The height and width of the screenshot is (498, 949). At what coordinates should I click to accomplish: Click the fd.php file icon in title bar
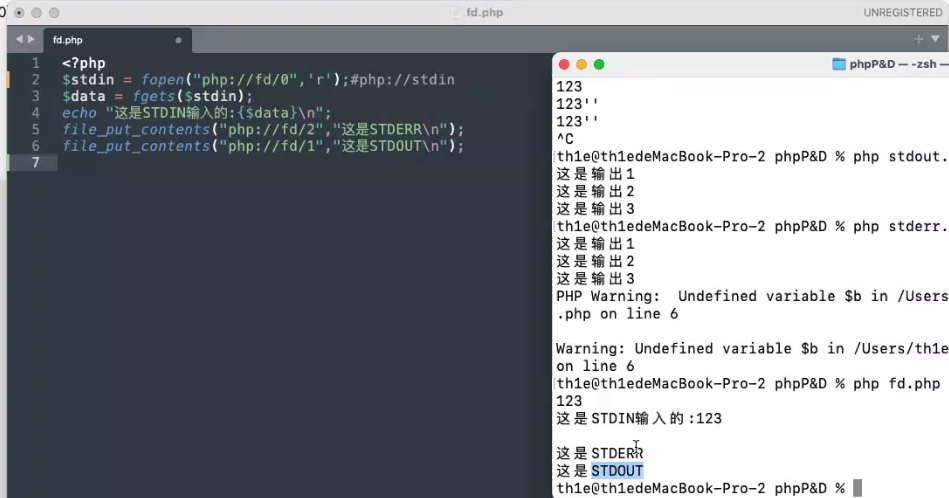[x=456, y=12]
